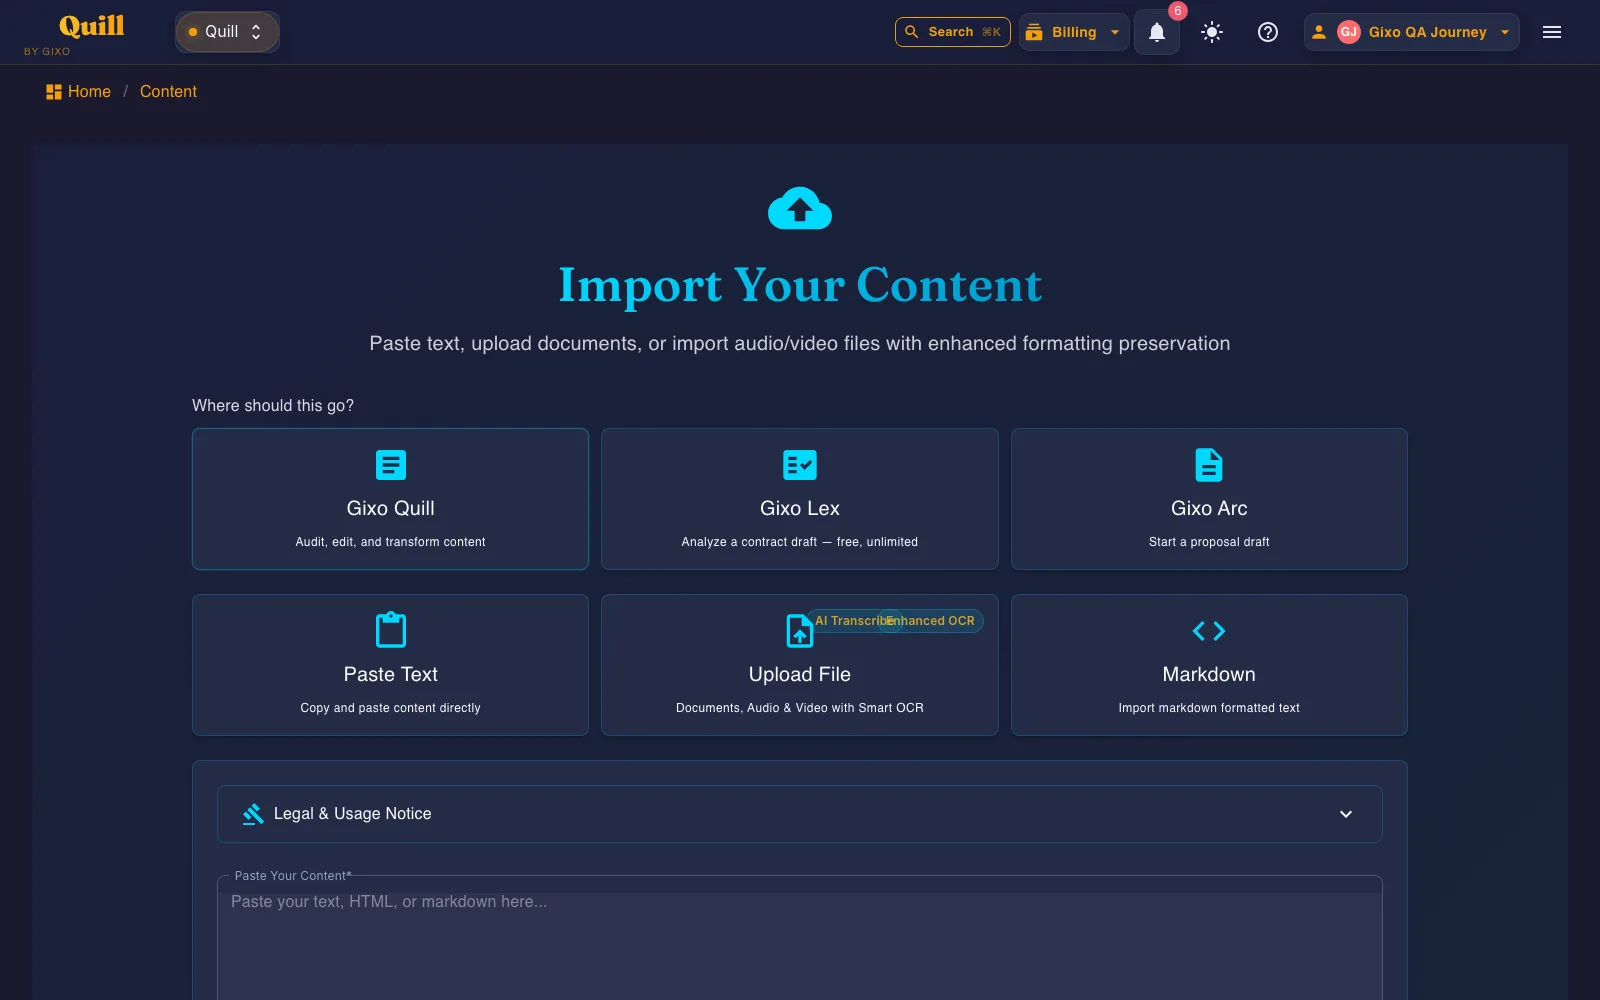This screenshot has width=1600, height=1000.
Task: Select Gixo Lex destination card
Action: 800,499
